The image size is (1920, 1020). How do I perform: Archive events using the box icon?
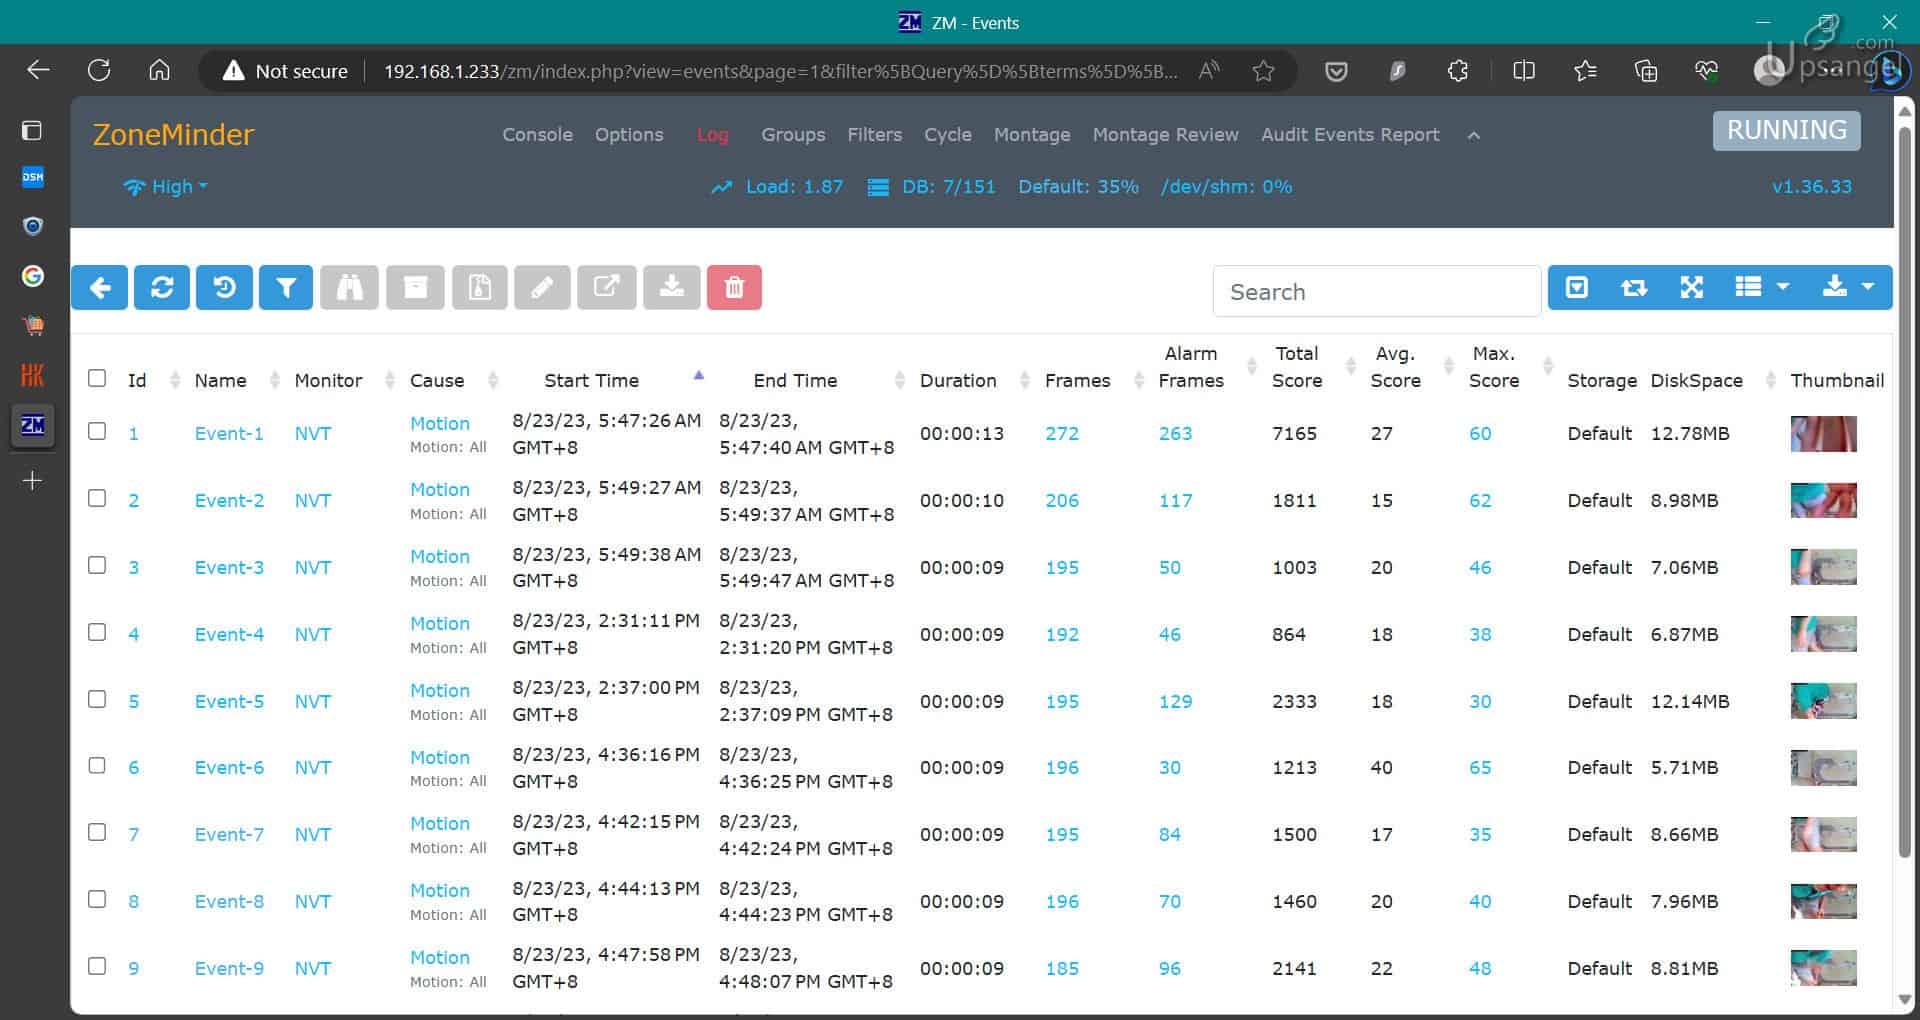(x=415, y=287)
